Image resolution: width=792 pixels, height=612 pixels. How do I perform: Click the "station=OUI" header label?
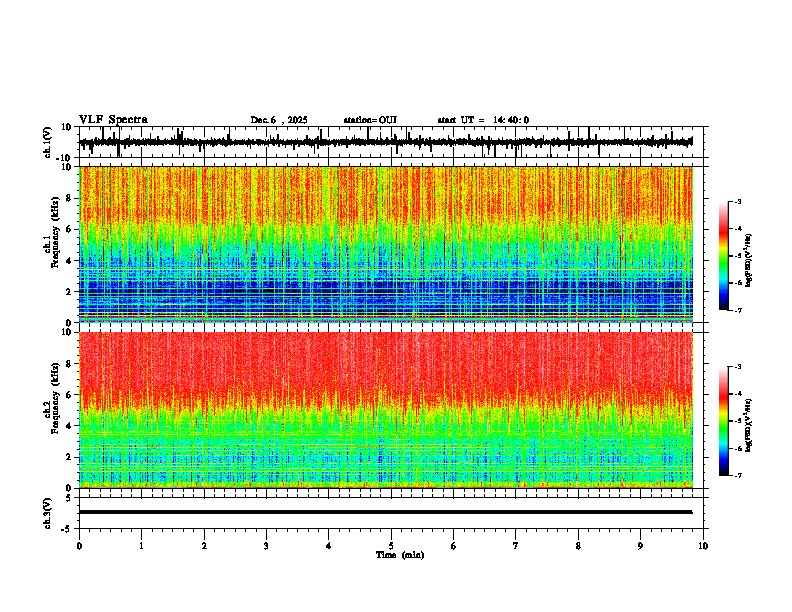(x=370, y=120)
